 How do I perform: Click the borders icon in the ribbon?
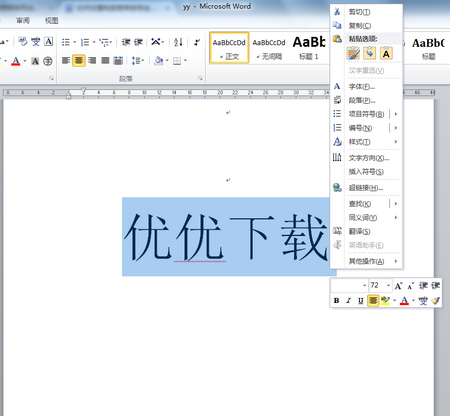(x=177, y=61)
